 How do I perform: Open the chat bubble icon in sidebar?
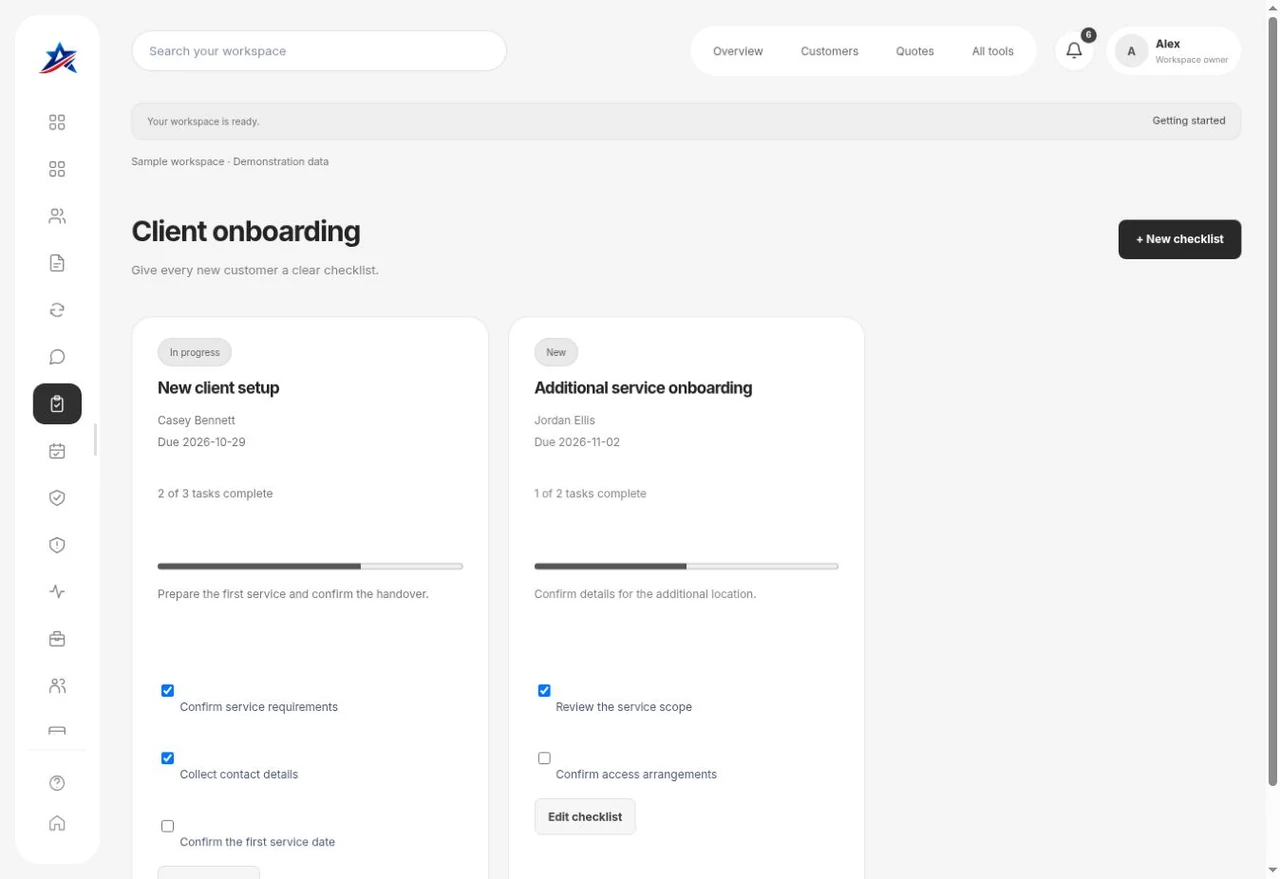point(57,357)
